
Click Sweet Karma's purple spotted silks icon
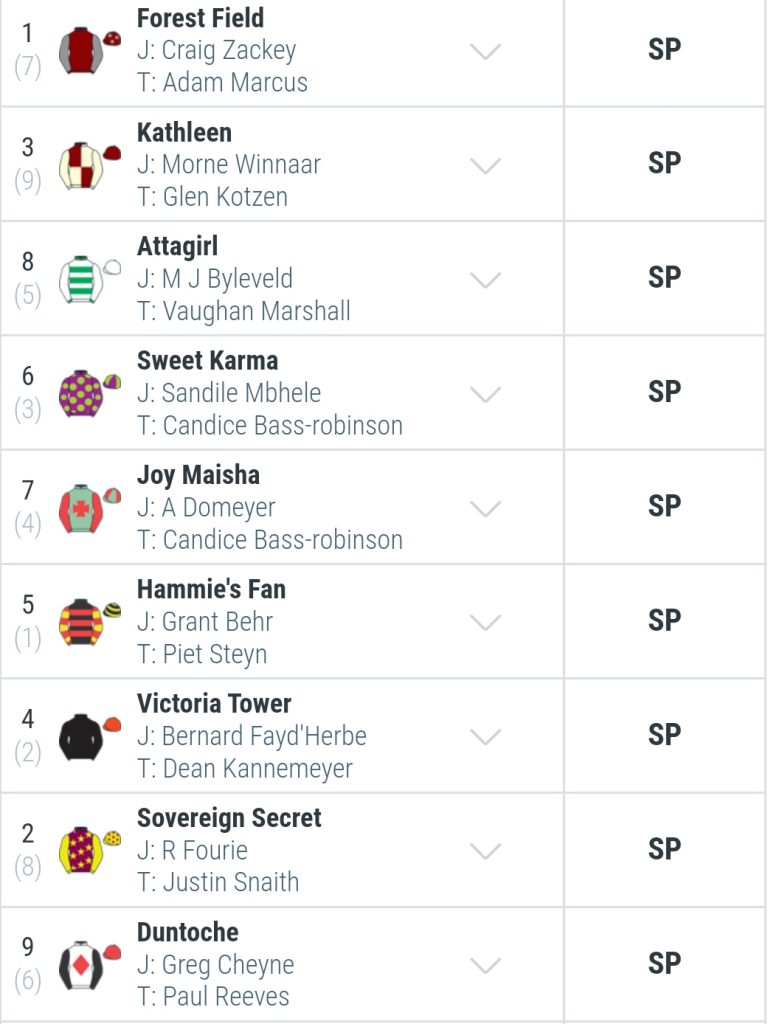89,393
